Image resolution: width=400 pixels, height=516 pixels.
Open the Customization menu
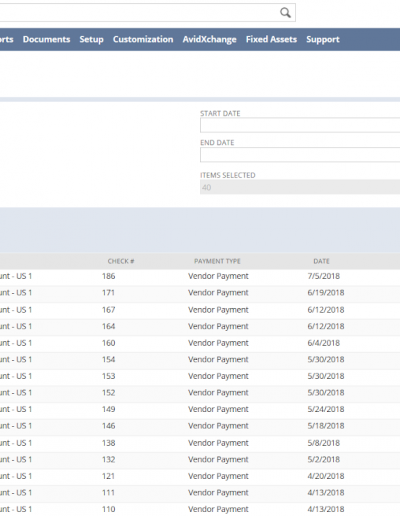(143, 39)
